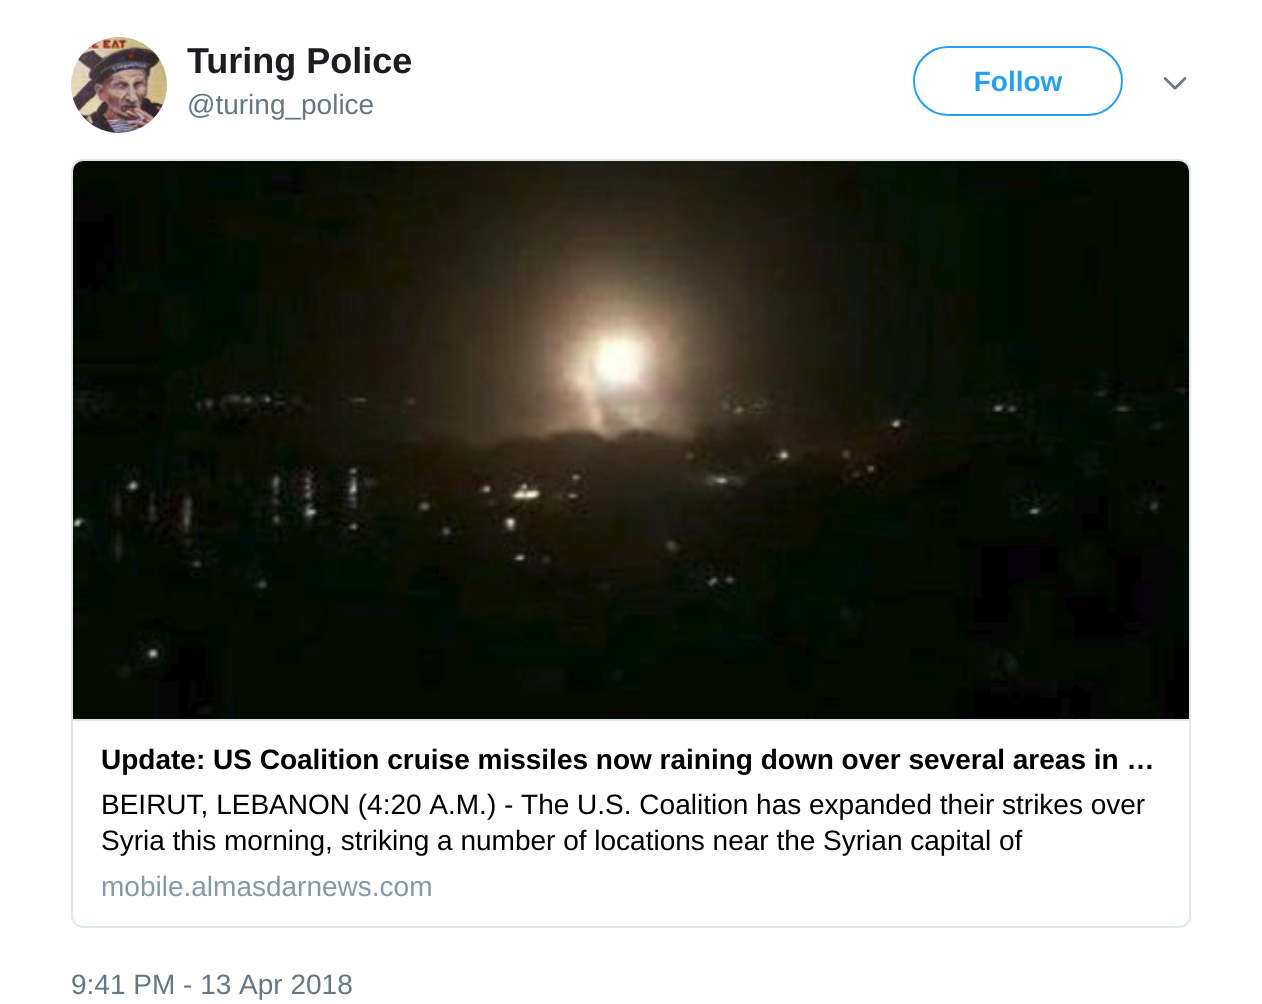Visit the mobile.almasdarnews.com domain link
Image resolution: width=1262 pixels, height=1004 pixels.
pos(266,887)
